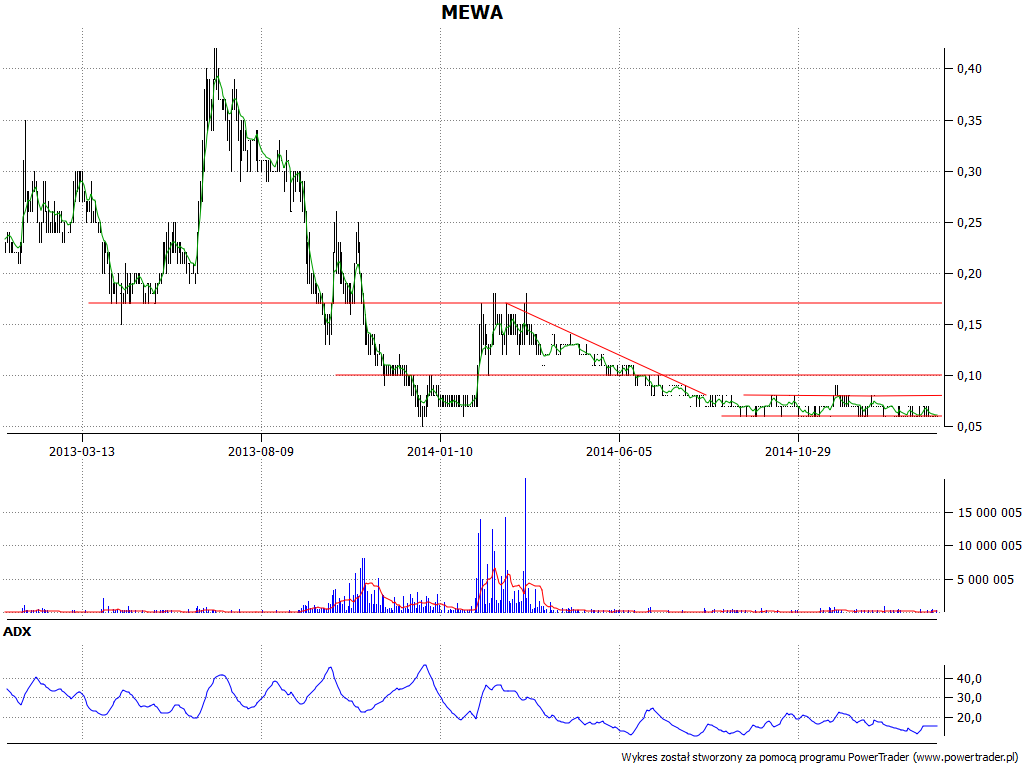Select the 2014-06-05 date label
The image size is (1024, 768).
[619, 451]
